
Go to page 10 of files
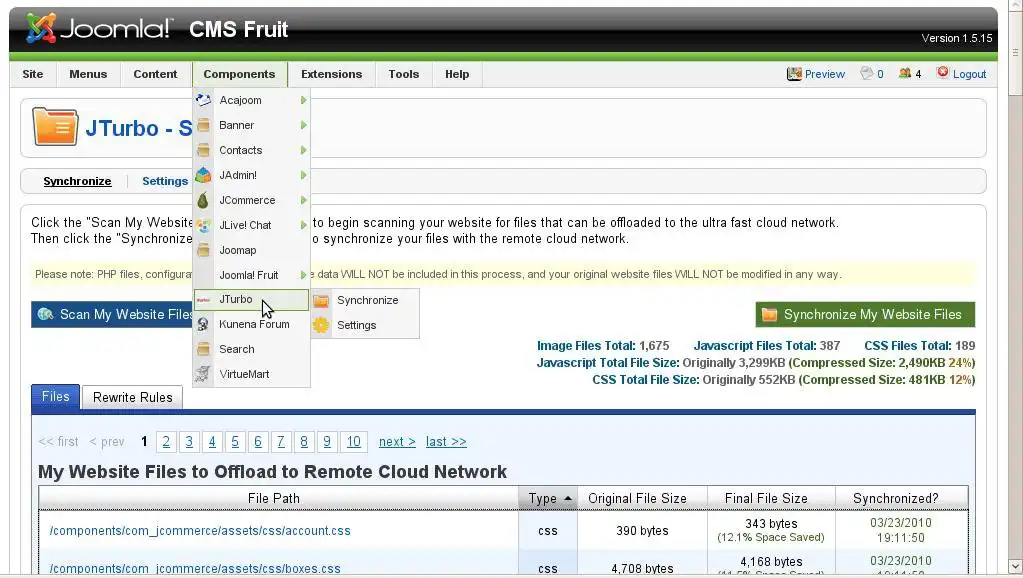click(x=354, y=442)
